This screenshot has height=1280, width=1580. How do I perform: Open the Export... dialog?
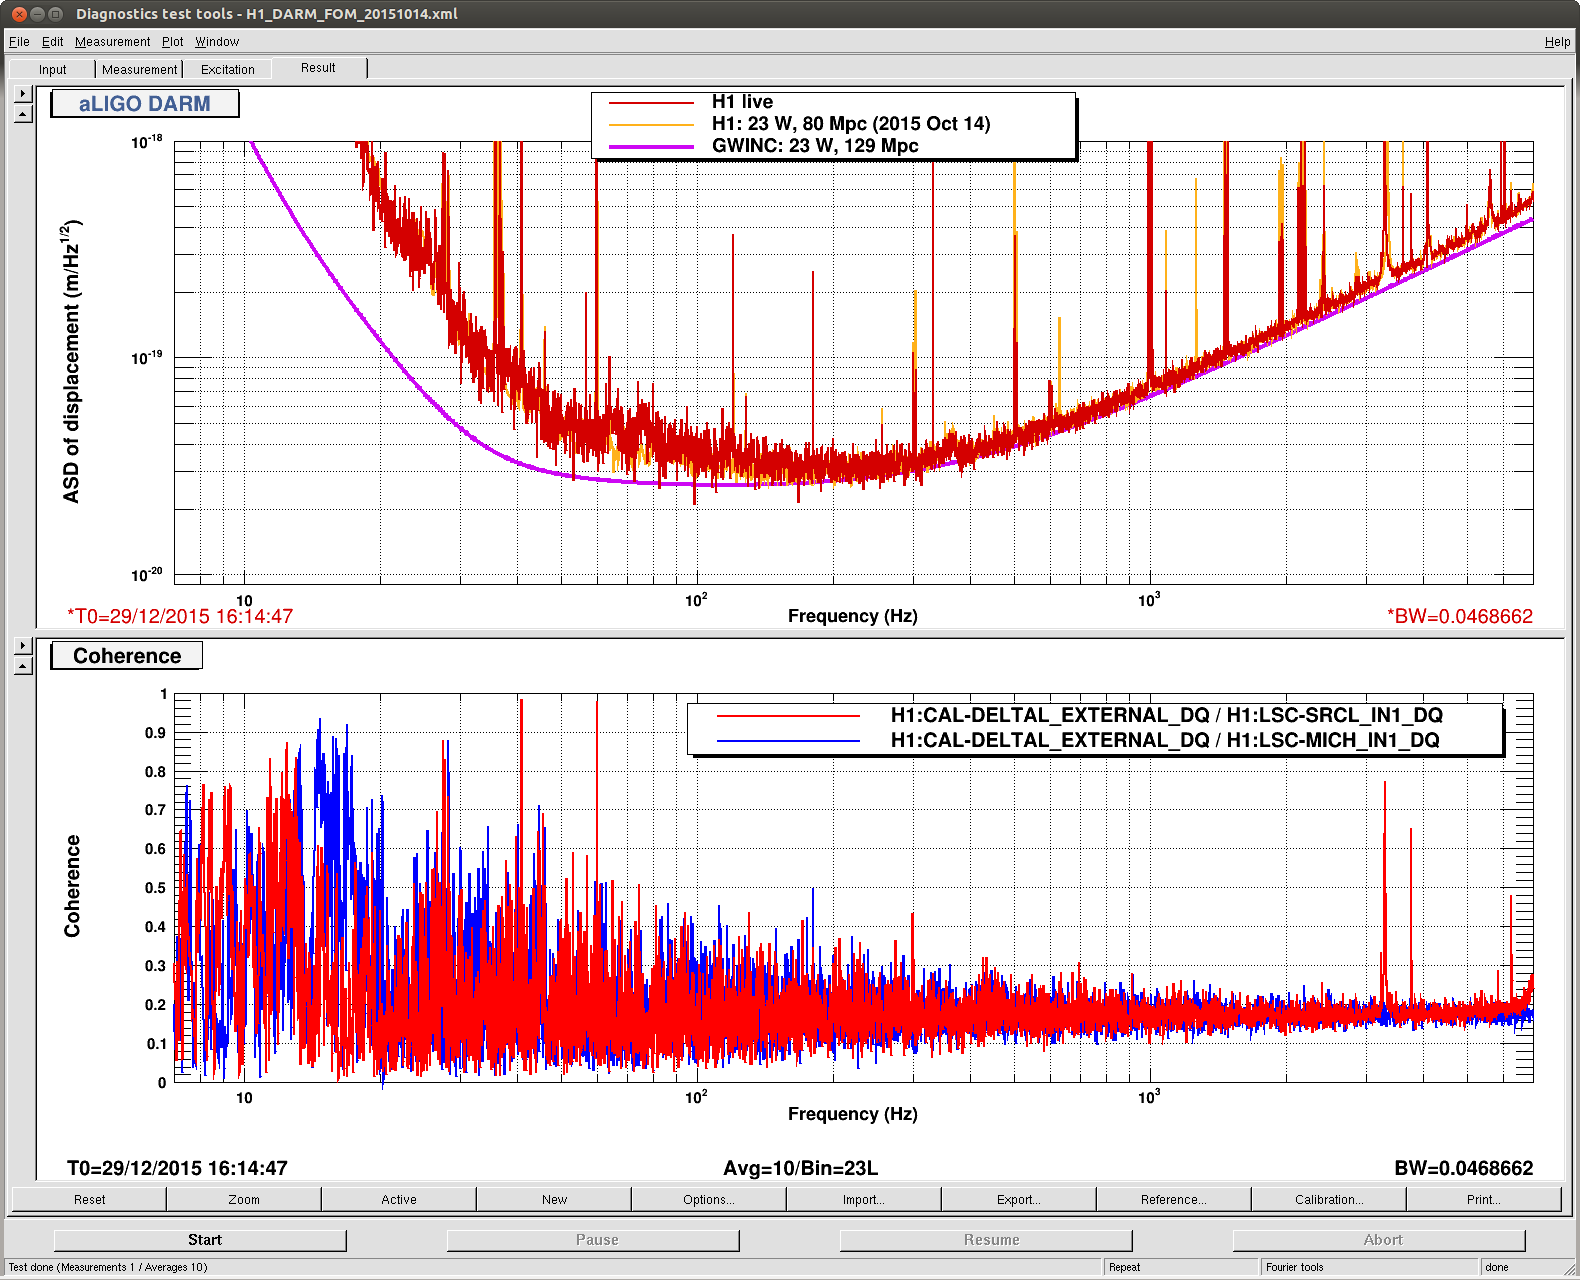1018,1199
